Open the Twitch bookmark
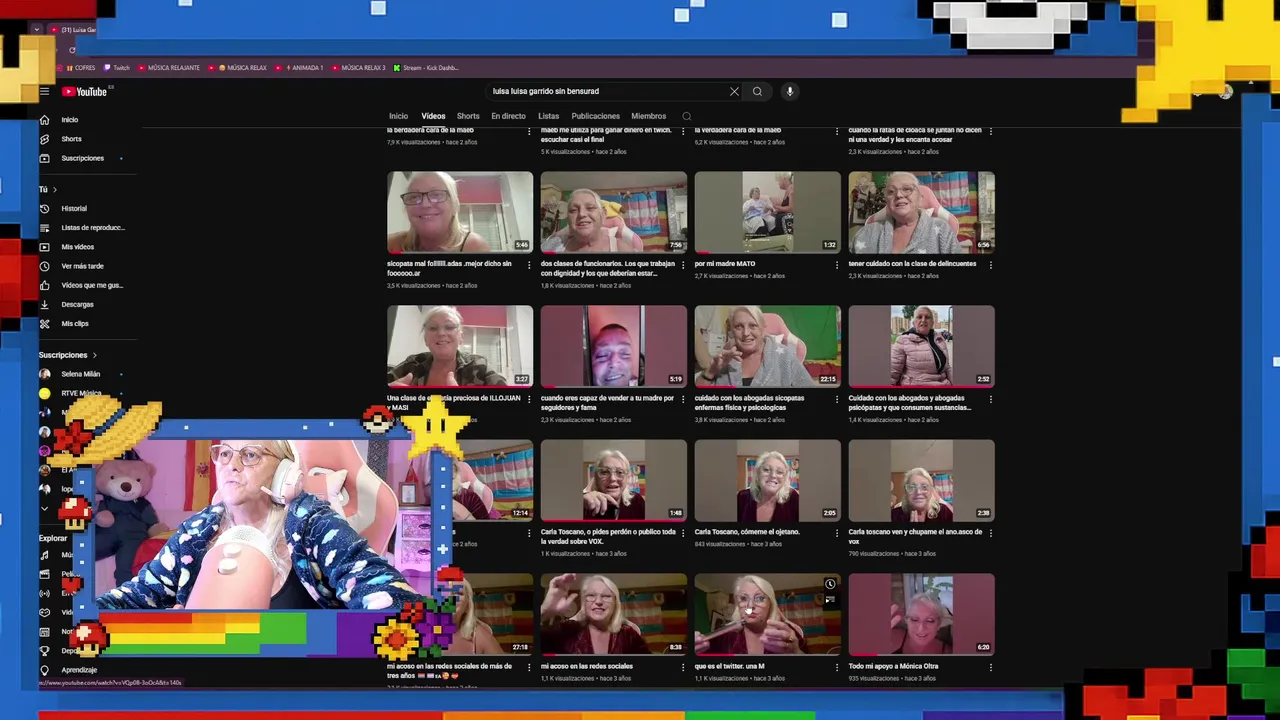Screen dimensions: 1280x720 [x=117, y=68]
